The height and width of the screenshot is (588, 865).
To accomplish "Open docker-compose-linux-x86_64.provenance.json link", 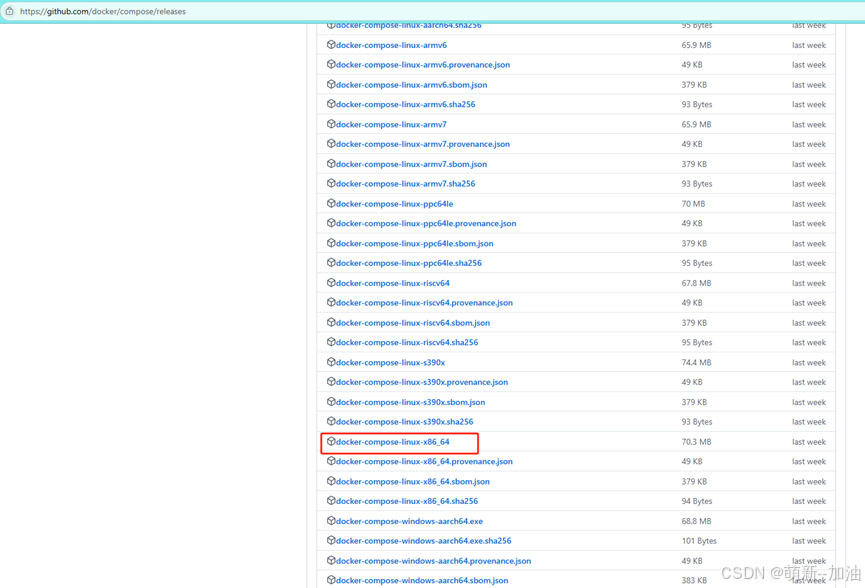I will click(424, 462).
